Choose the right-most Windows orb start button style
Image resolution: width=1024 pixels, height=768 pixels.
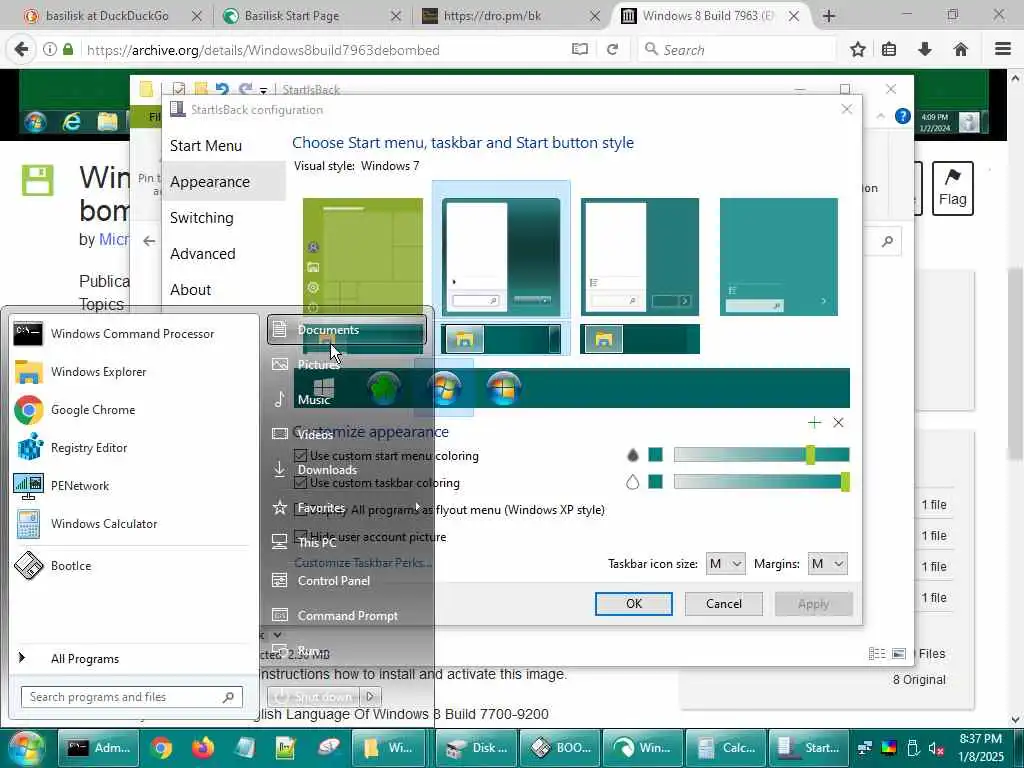tap(504, 388)
